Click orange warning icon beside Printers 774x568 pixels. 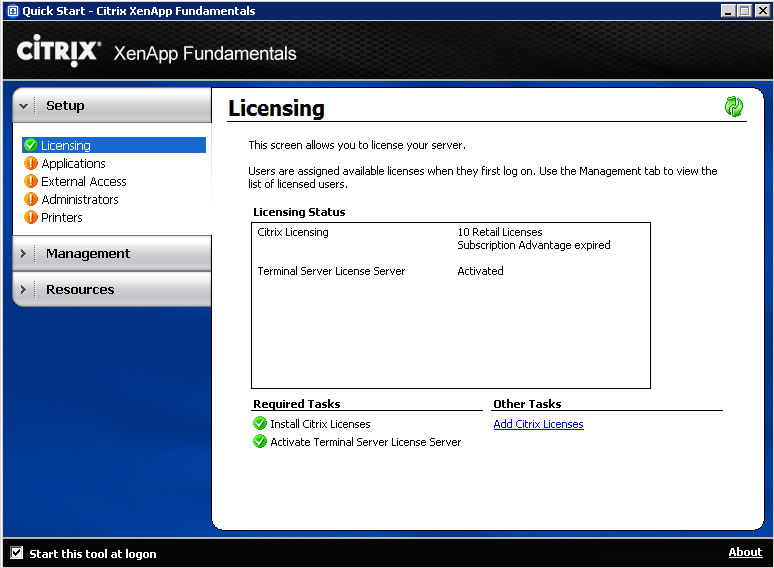tap(31, 217)
